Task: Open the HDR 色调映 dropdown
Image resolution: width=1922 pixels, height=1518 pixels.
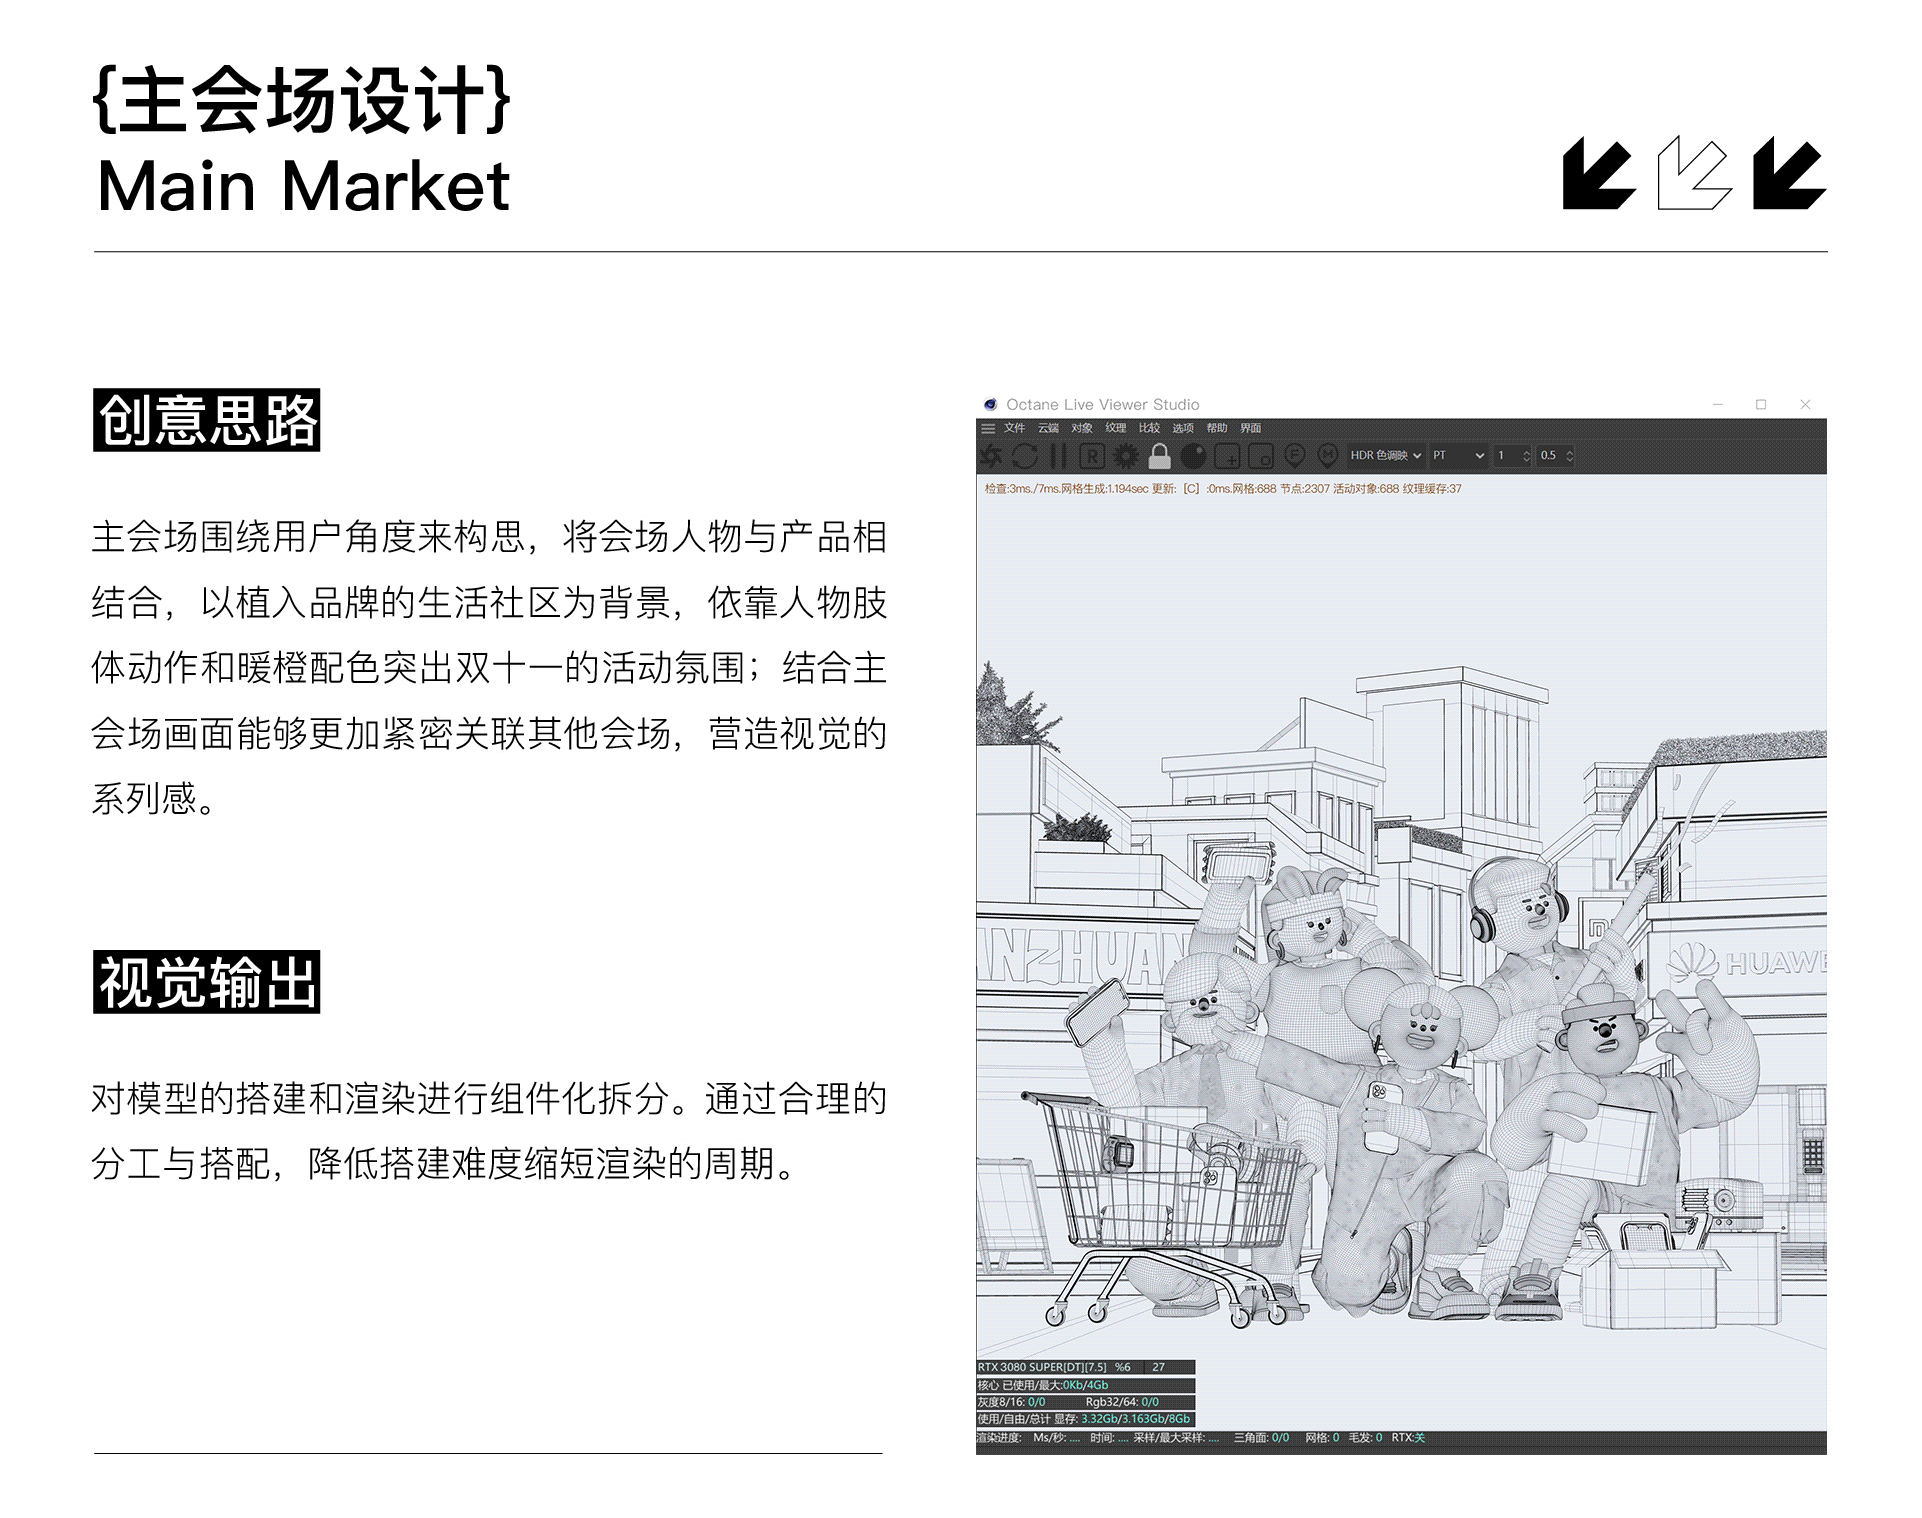Action: pos(1385,455)
